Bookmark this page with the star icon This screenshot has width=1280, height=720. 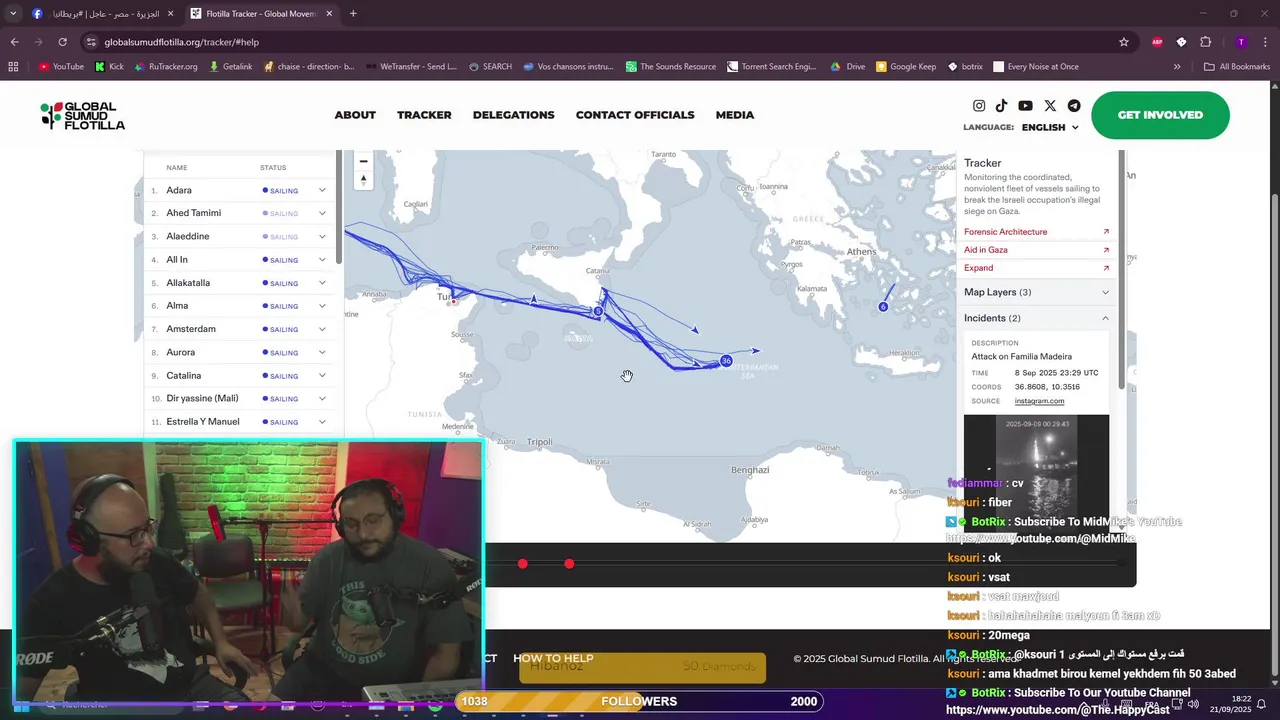[1124, 42]
